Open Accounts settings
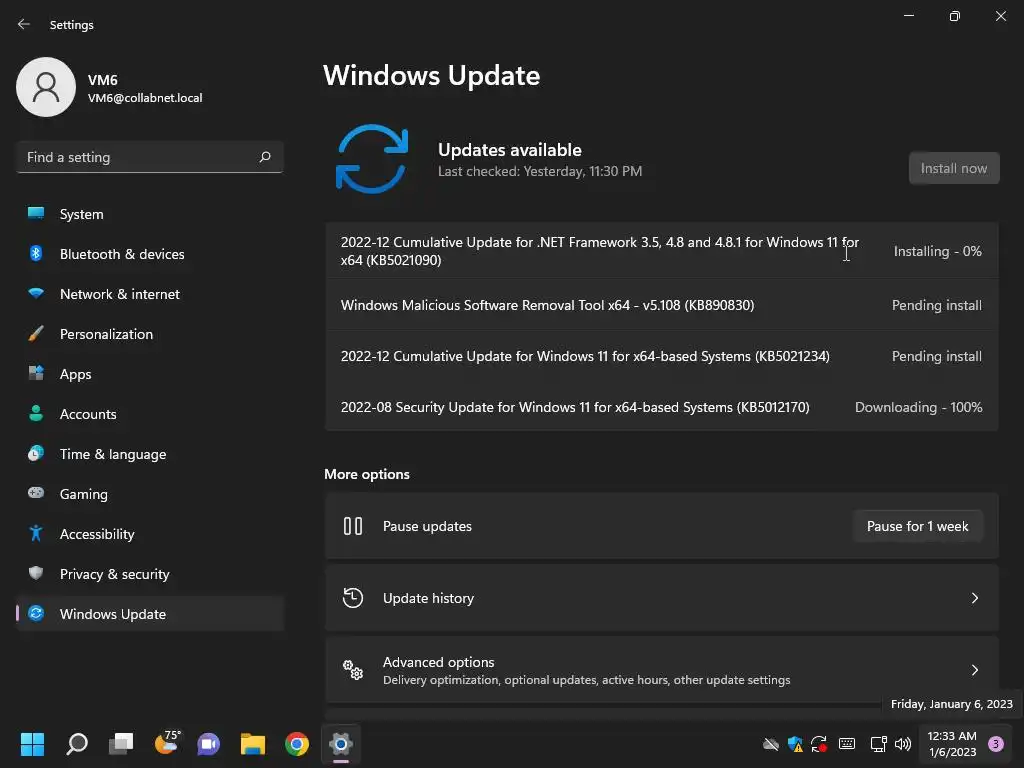This screenshot has height=768, width=1024. pos(150,413)
